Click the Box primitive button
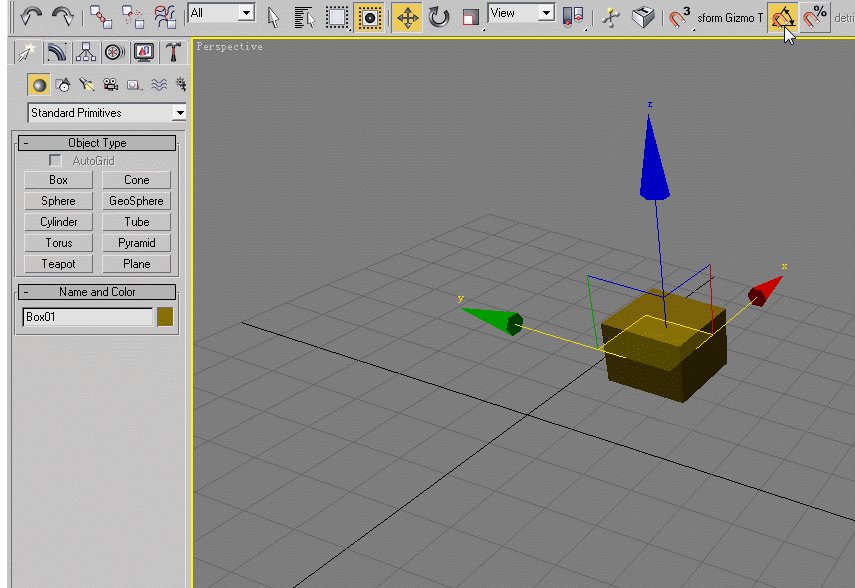 [58, 180]
